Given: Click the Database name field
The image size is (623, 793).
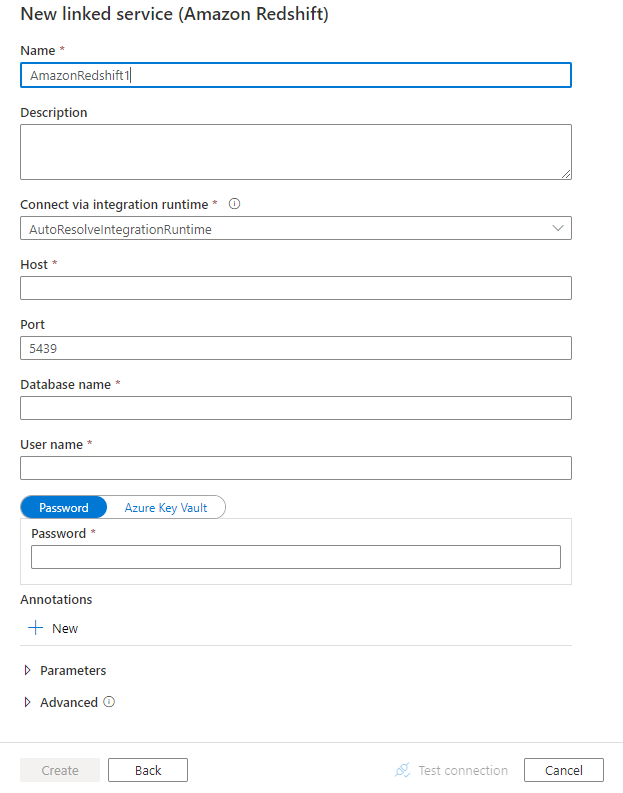Looking at the screenshot, I should (296, 408).
